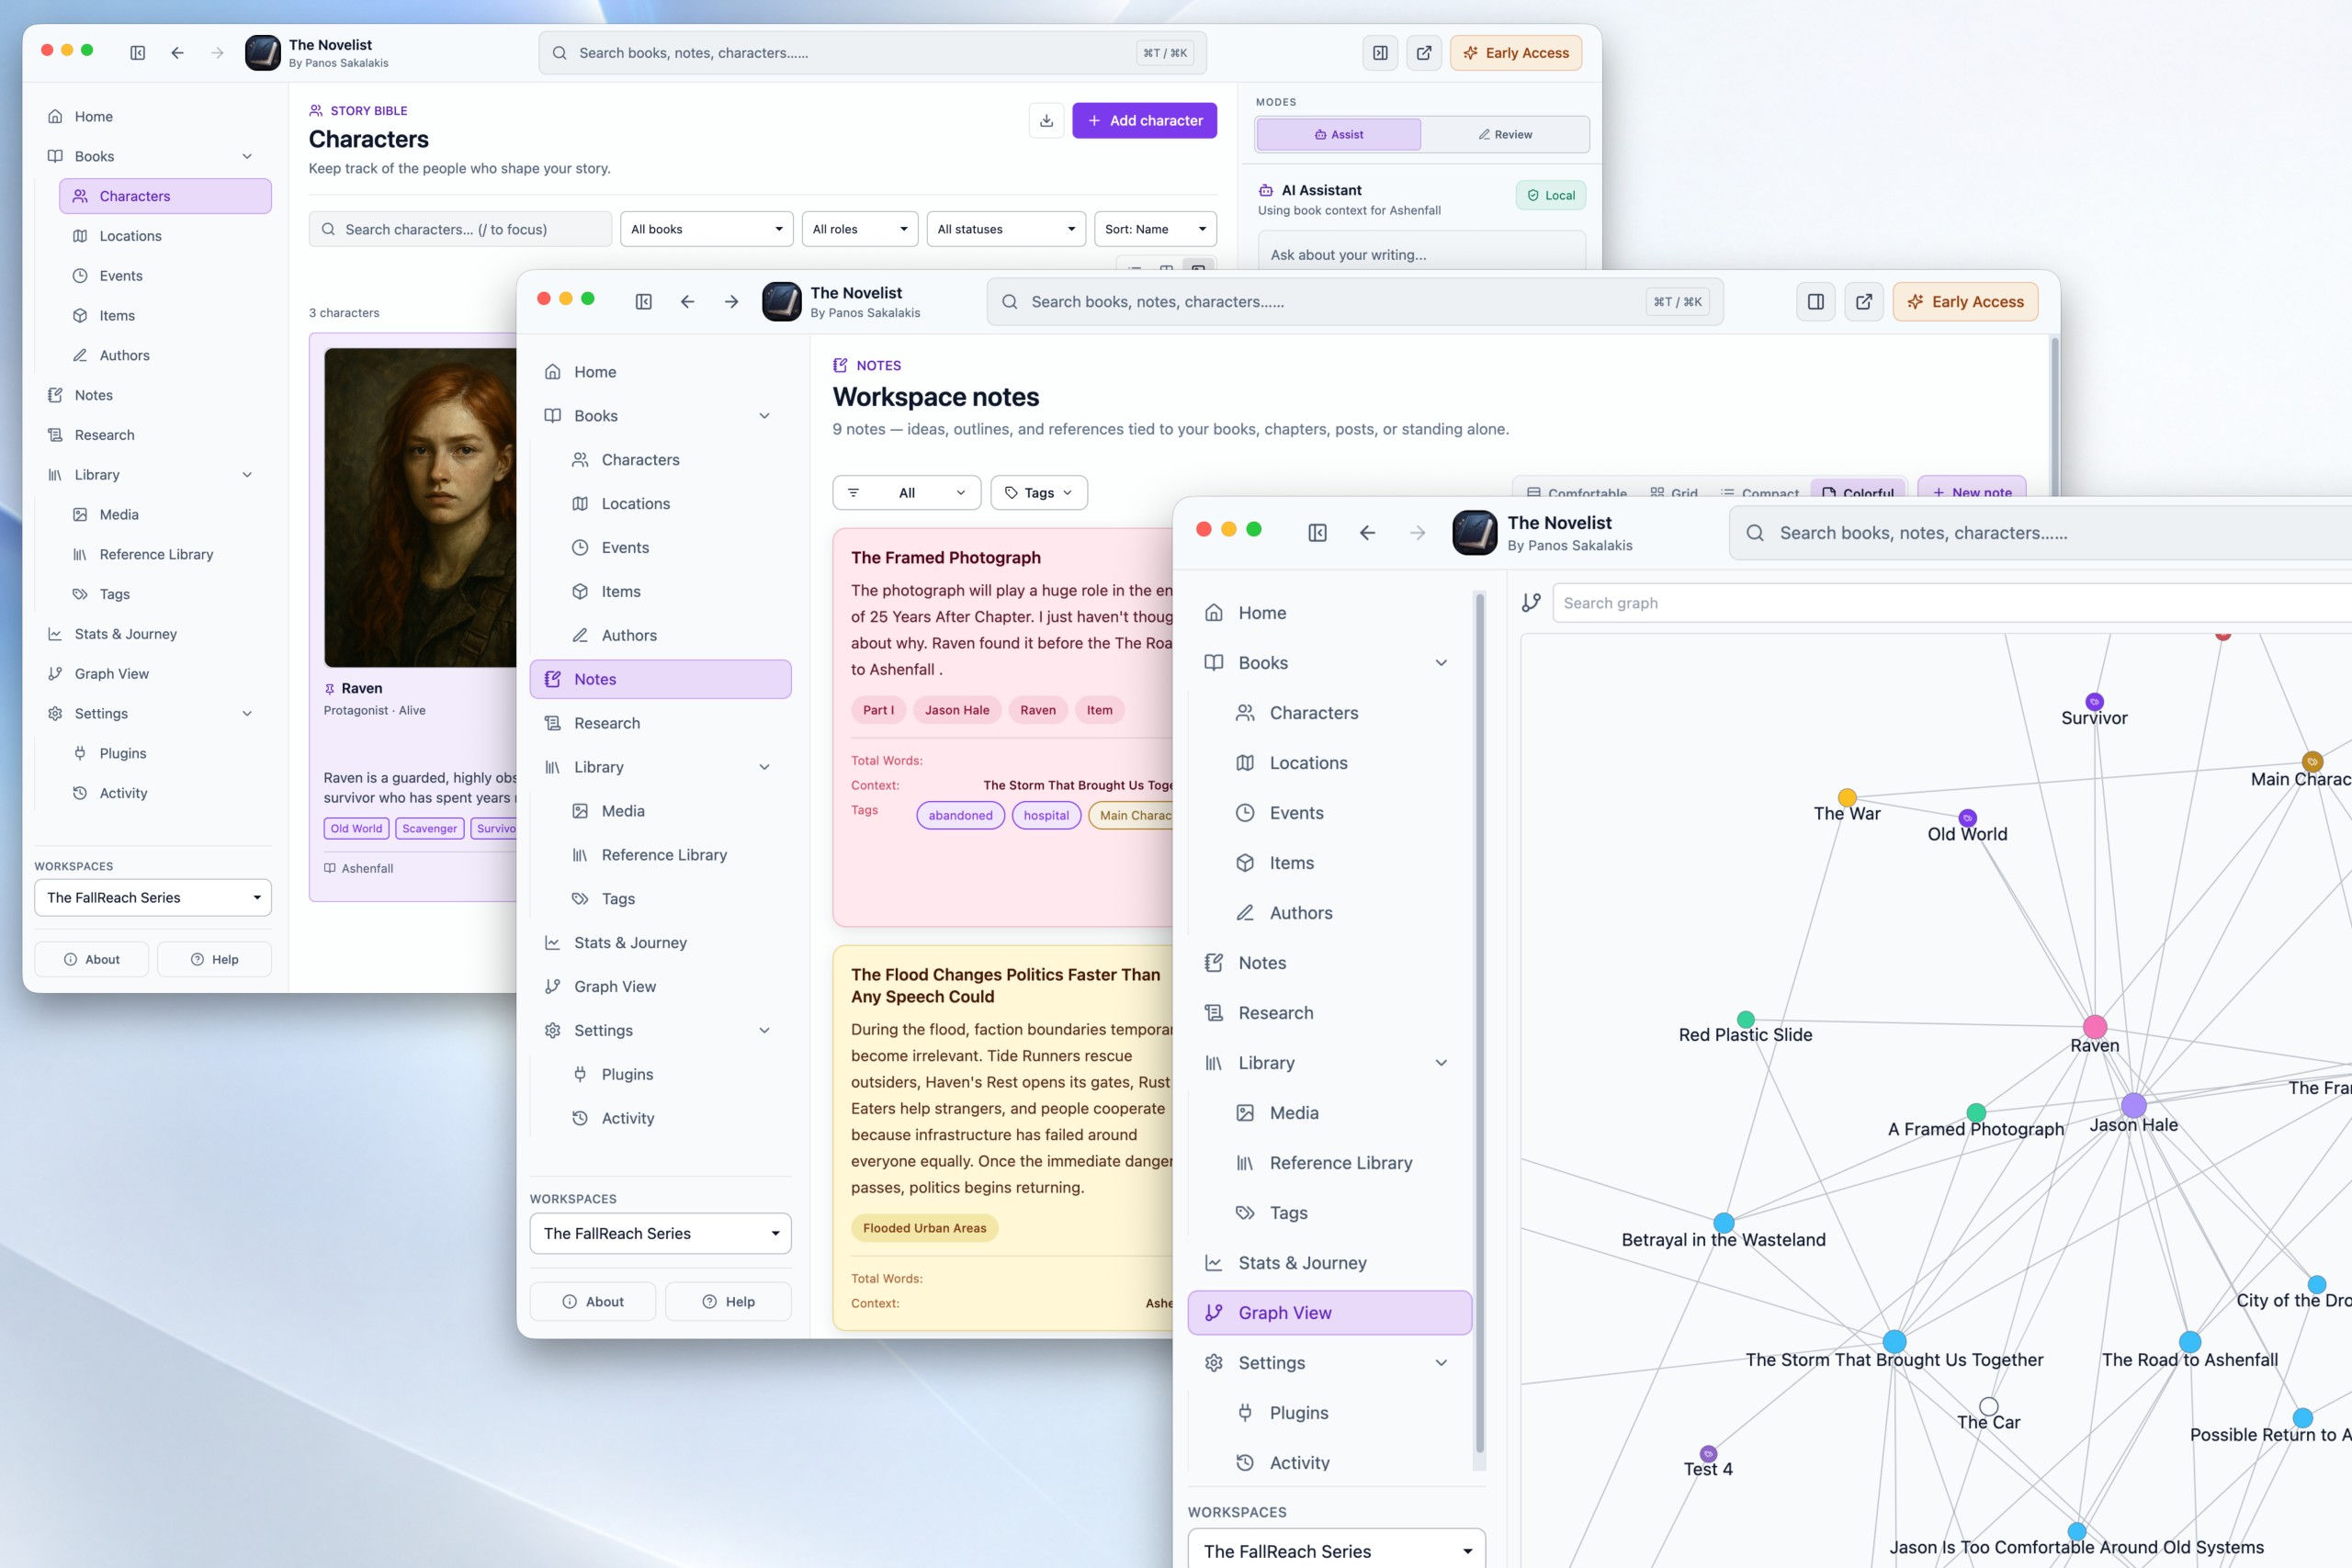This screenshot has height=1568, width=2352.
Task: Click external link icon in Notes window header
Action: click(1864, 301)
